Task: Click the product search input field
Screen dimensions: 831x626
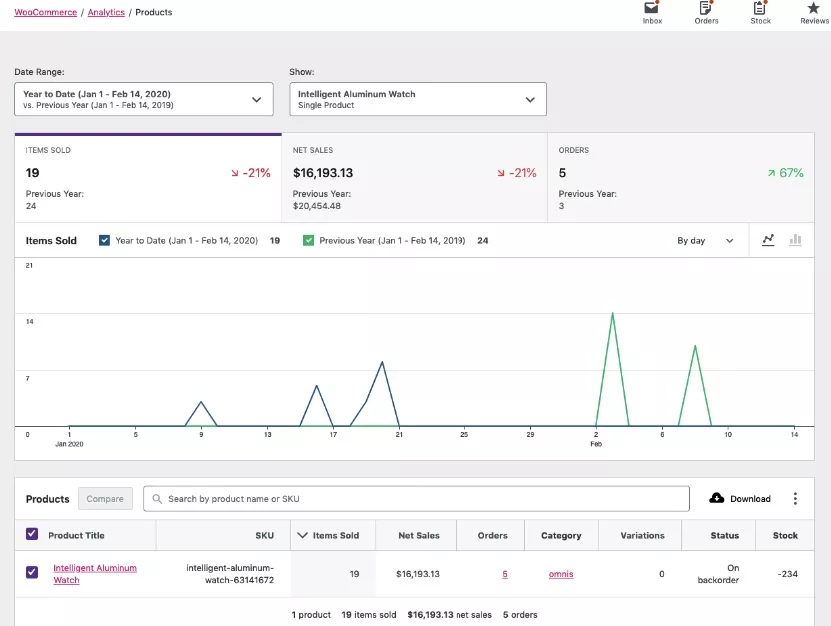Action: coord(400,498)
